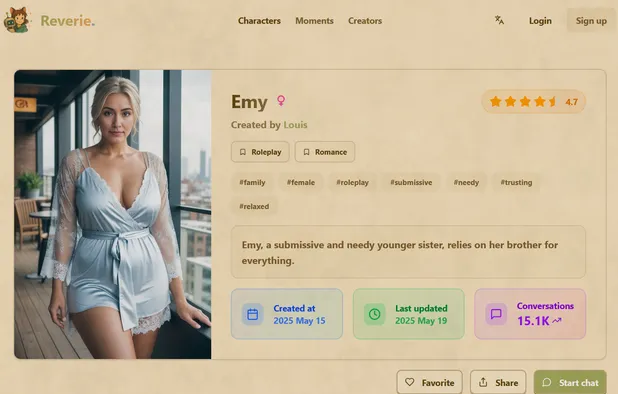
Task: Click the #submissive hashtag
Action: 411,182
